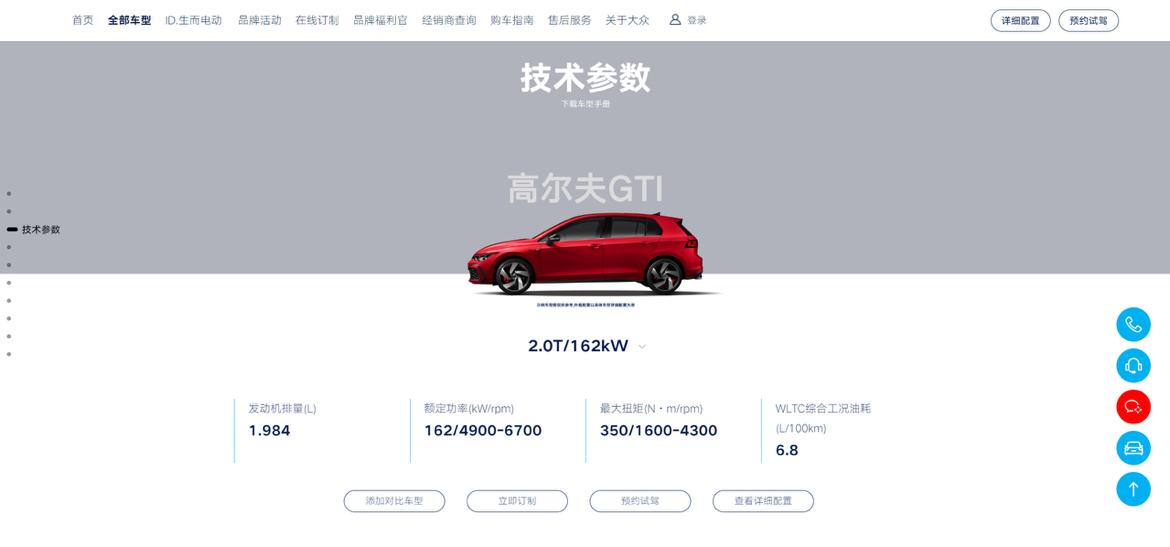Click 添加对比车型 button
Image resolution: width=1170 pixels, height=547 pixels.
394,501
